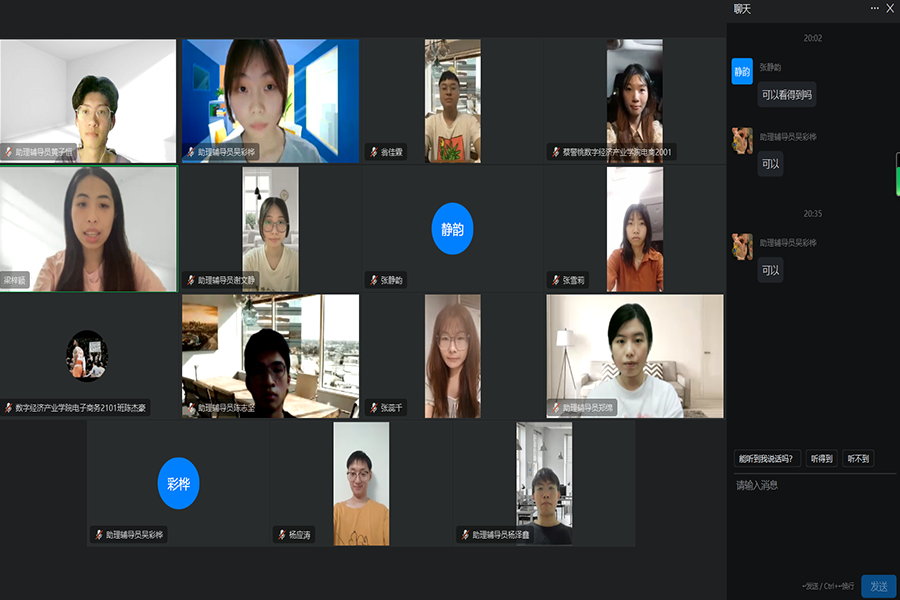
Task: Select the 静韵 round avatar in video grid
Action: [452, 229]
